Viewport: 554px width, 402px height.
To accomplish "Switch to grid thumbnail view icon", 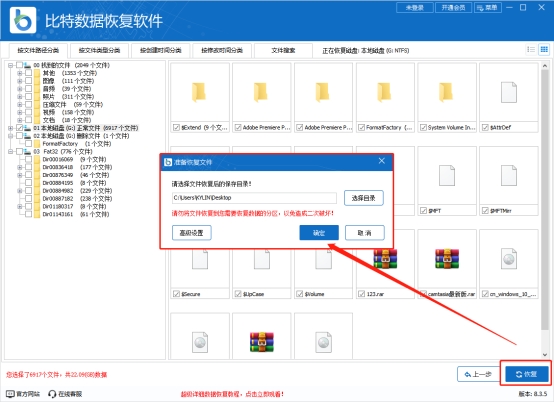I will (x=544, y=50).
